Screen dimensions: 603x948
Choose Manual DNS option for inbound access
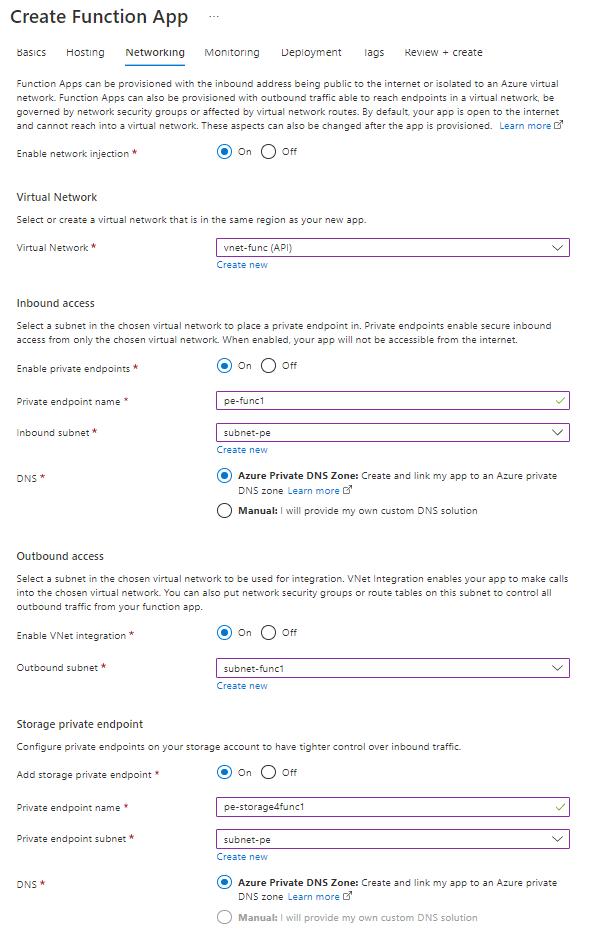pyautogui.click(x=225, y=511)
